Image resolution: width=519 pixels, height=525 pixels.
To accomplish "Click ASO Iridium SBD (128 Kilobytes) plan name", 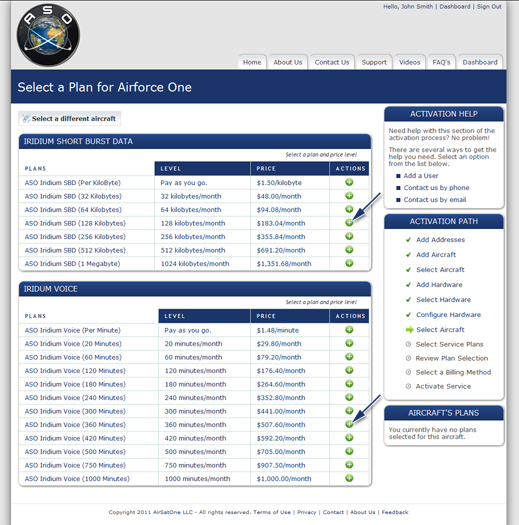I will pyautogui.click(x=75, y=223).
